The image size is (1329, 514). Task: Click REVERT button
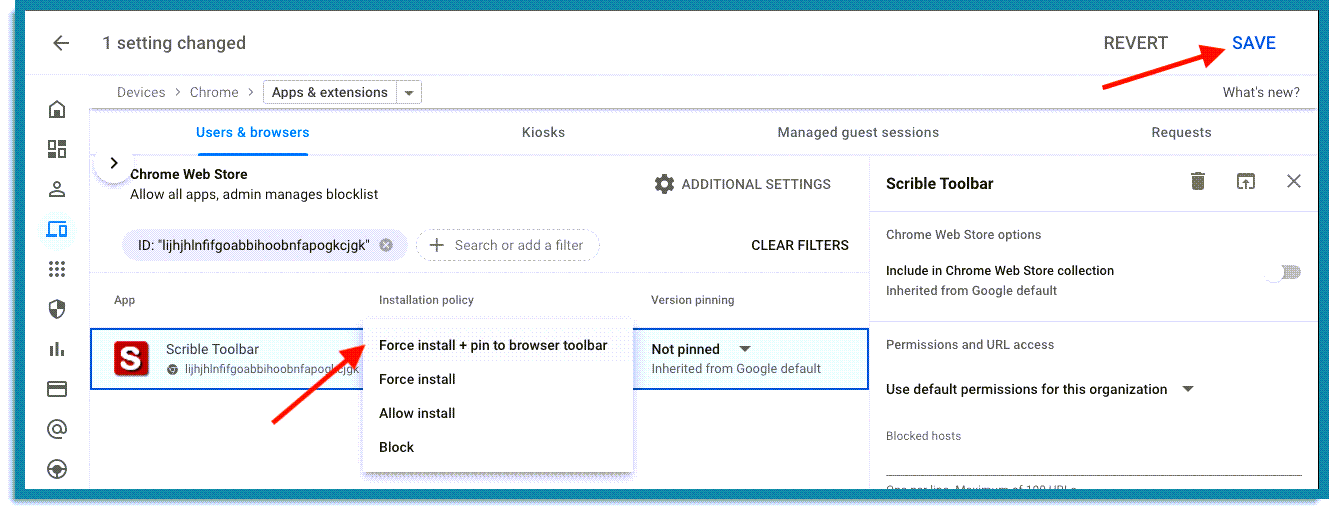point(1135,43)
